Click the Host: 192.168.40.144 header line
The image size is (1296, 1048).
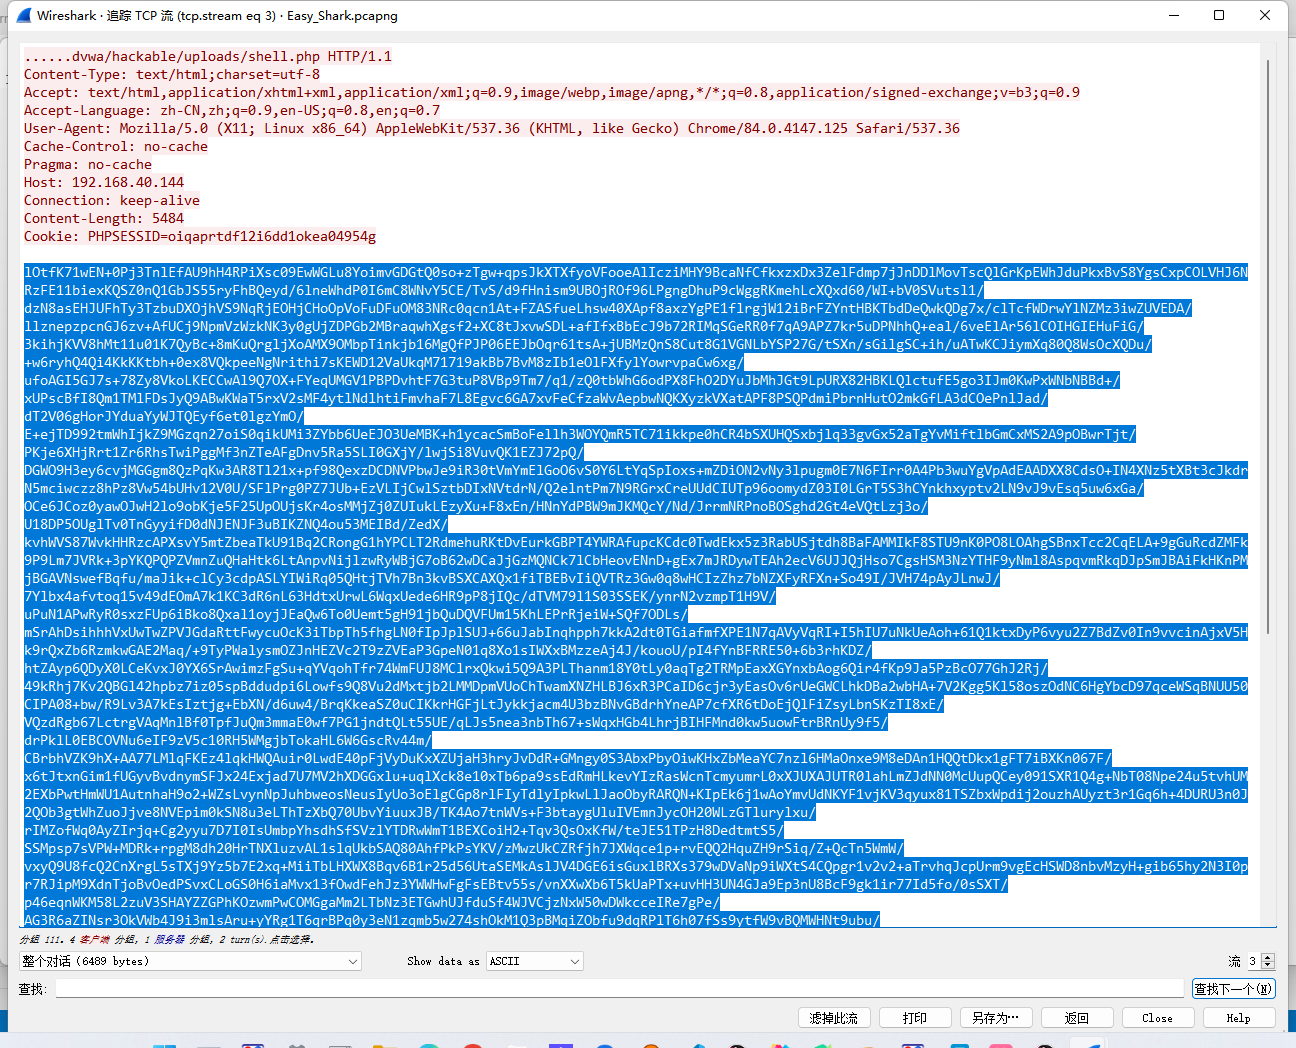pyautogui.click(x=104, y=182)
